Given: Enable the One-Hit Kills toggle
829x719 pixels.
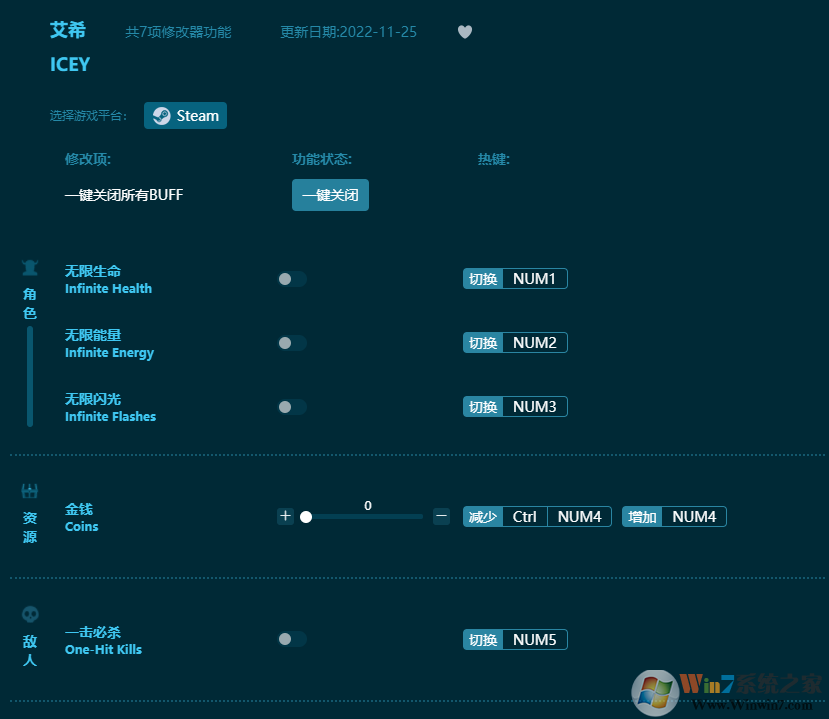Looking at the screenshot, I should click(x=292, y=639).
